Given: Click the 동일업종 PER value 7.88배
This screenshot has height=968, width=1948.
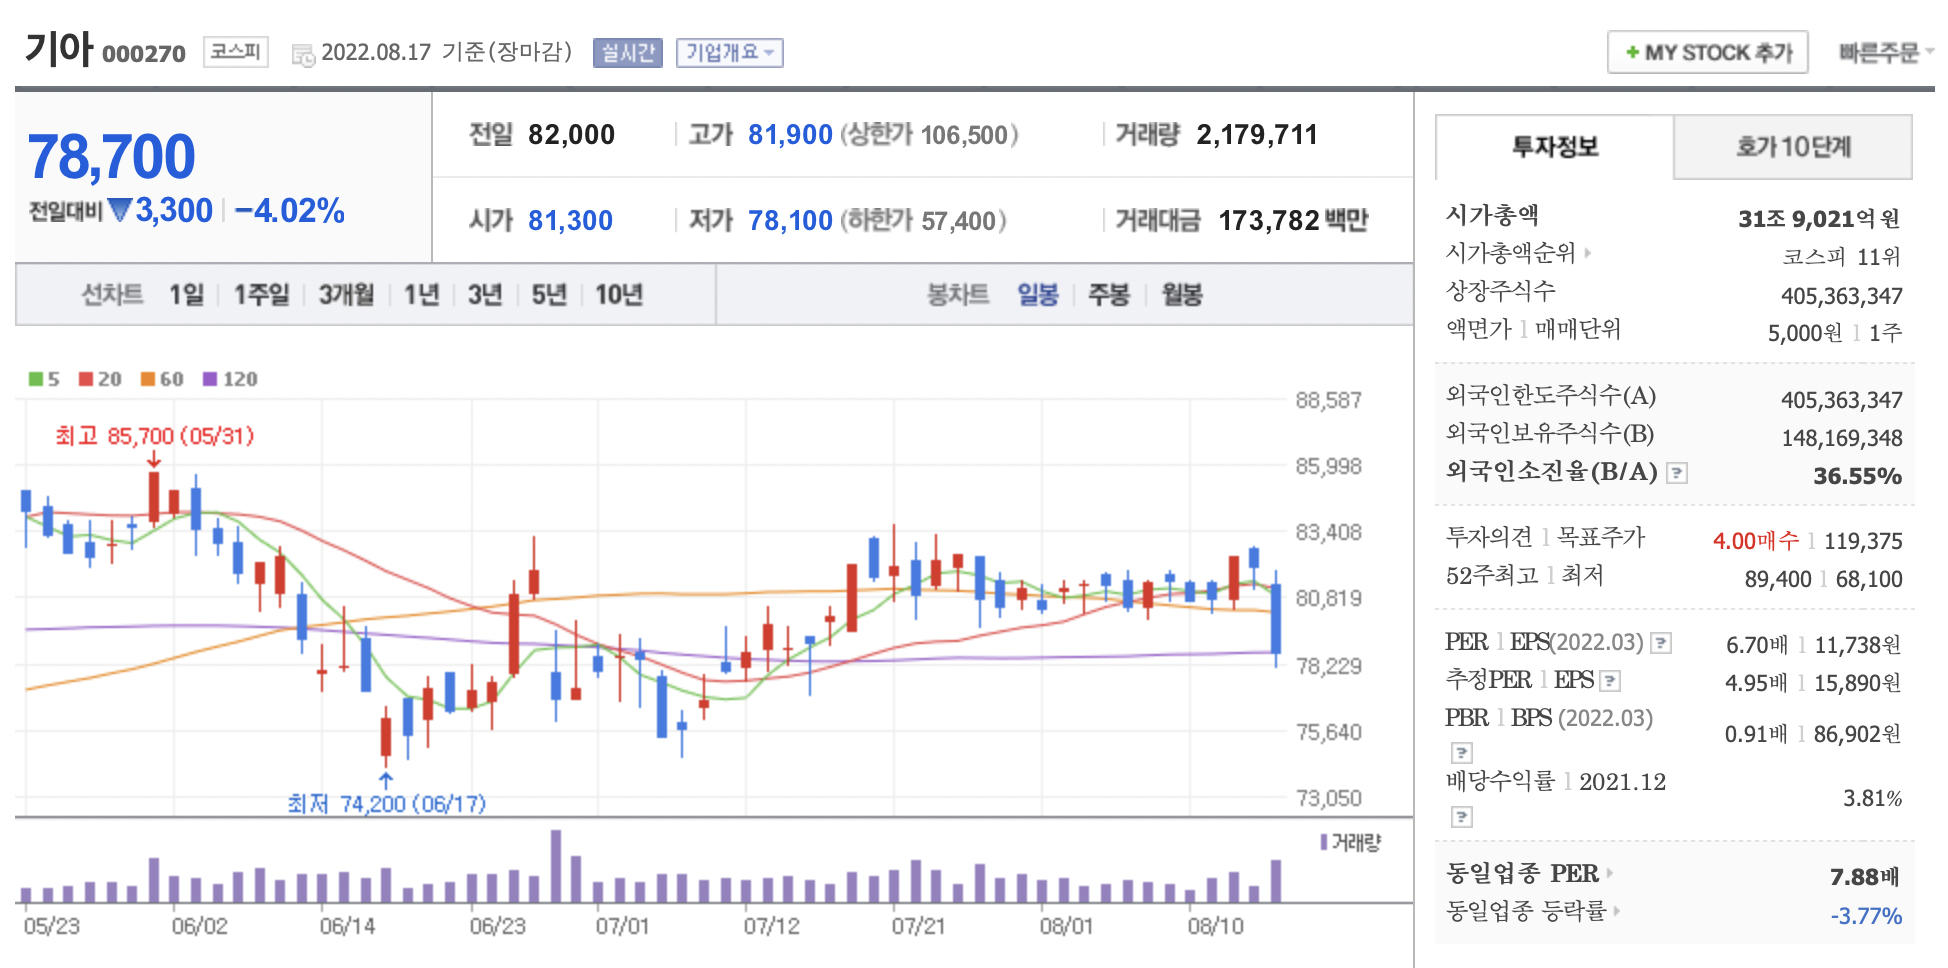Looking at the screenshot, I should coord(1864,877).
